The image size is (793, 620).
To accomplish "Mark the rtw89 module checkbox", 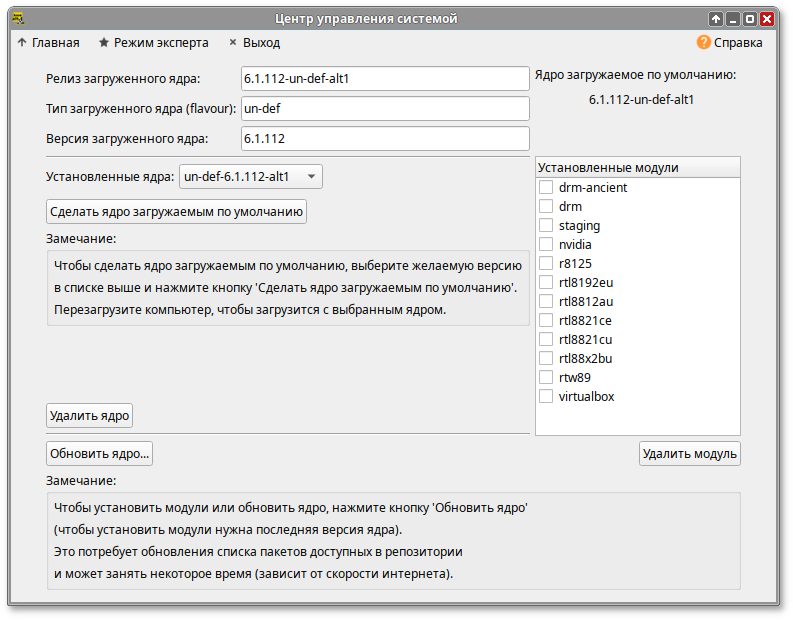I will coord(546,378).
